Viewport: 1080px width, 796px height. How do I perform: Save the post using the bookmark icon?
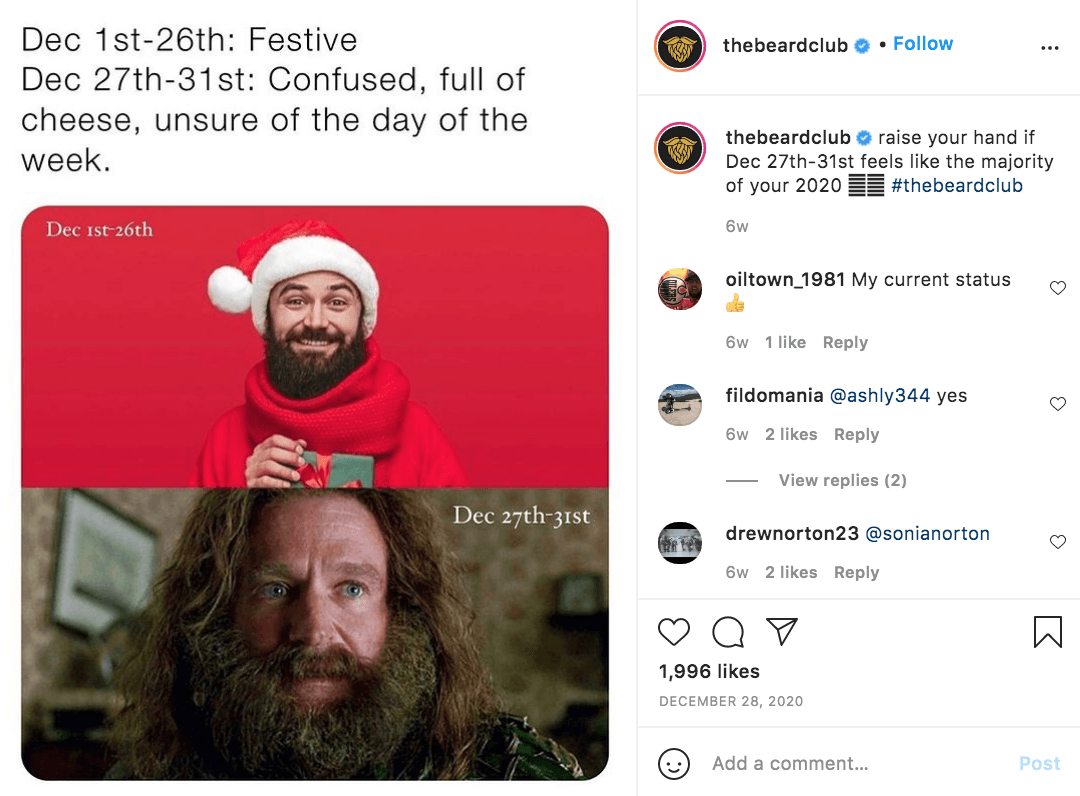(1047, 632)
